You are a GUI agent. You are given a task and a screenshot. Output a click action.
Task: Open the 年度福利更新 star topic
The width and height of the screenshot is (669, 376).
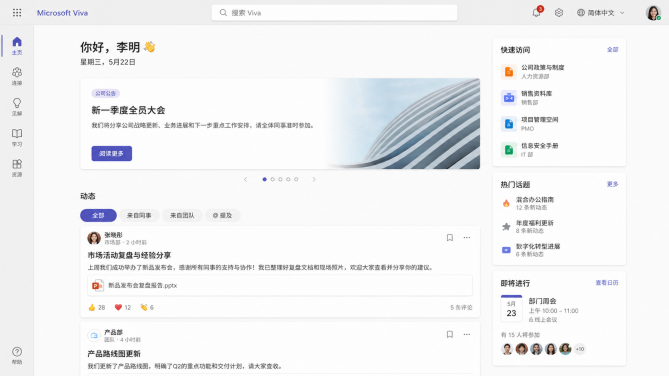[535, 223]
